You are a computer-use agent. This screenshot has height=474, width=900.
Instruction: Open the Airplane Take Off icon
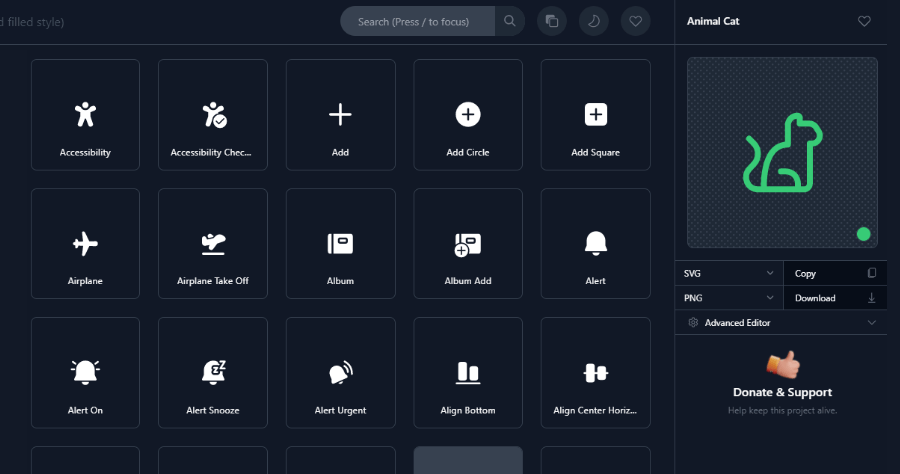pos(212,243)
